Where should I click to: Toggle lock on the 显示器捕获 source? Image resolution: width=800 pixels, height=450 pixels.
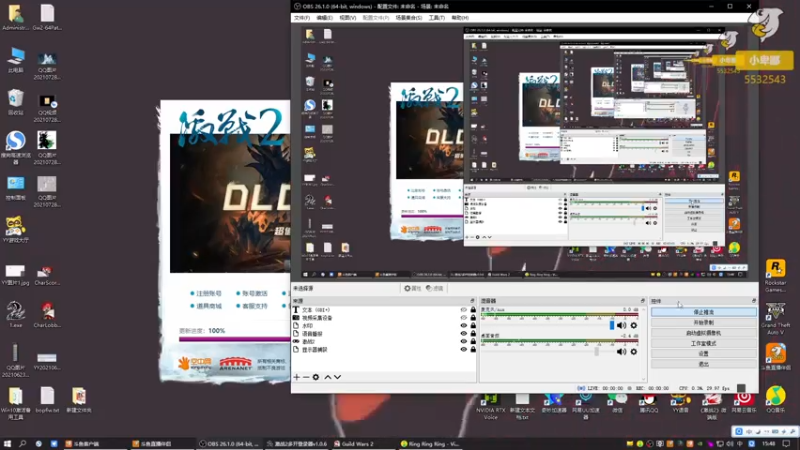point(473,349)
